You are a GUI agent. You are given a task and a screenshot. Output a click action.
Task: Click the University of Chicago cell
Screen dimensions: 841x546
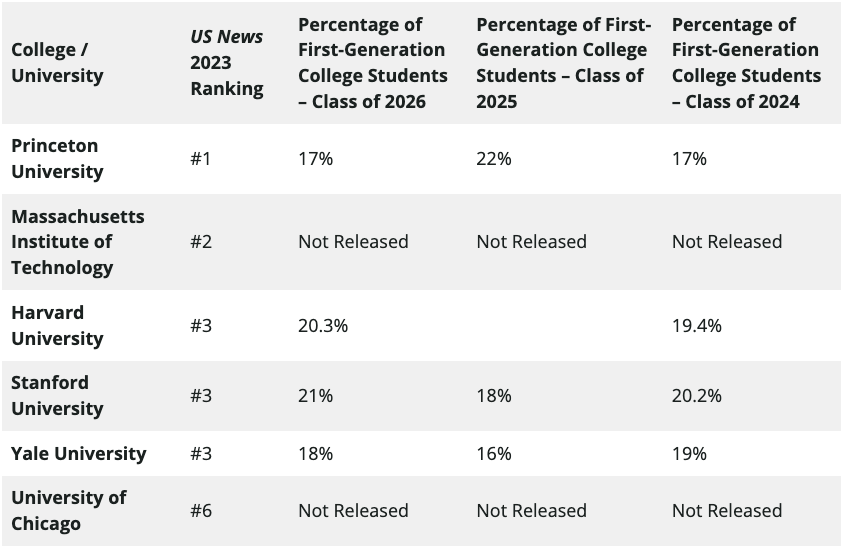69,511
